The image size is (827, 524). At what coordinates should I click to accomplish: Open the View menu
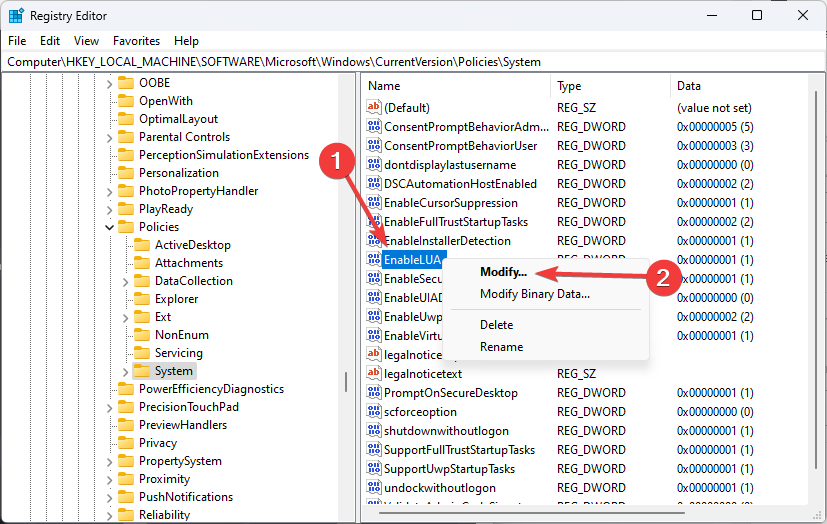[x=86, y=41]
